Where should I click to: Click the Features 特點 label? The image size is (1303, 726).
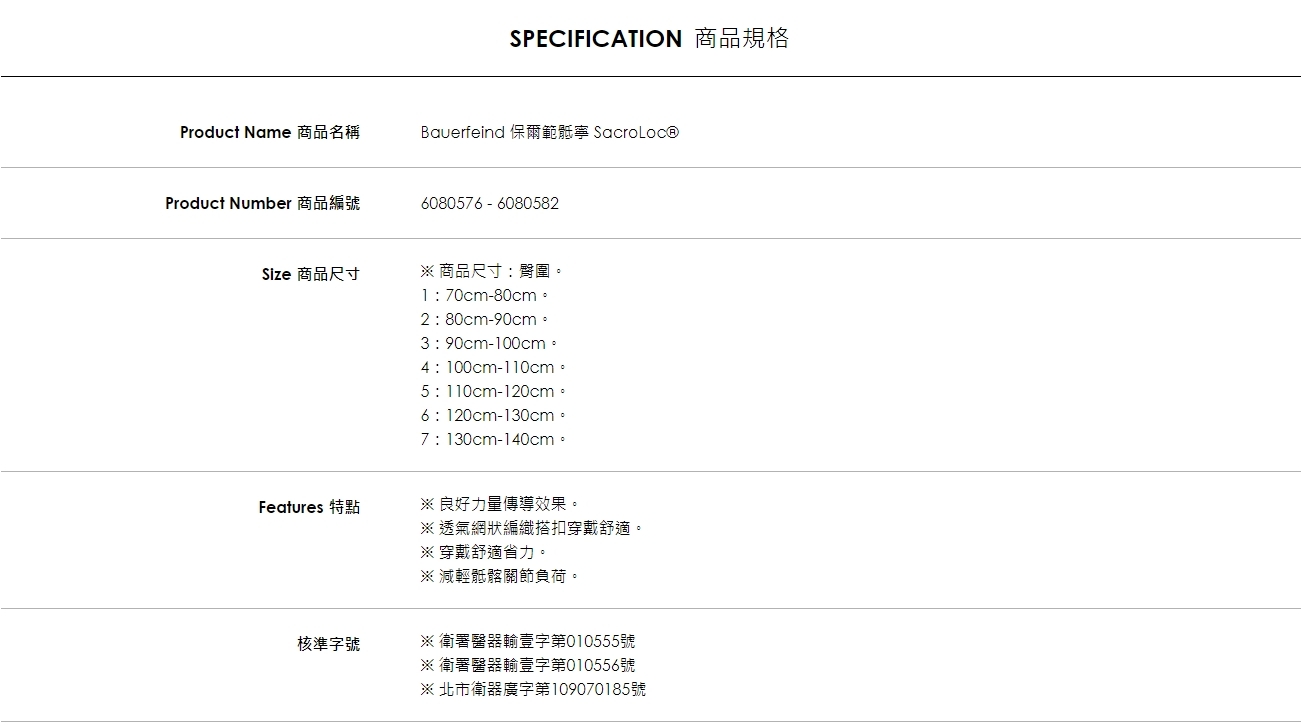(309, 507)
